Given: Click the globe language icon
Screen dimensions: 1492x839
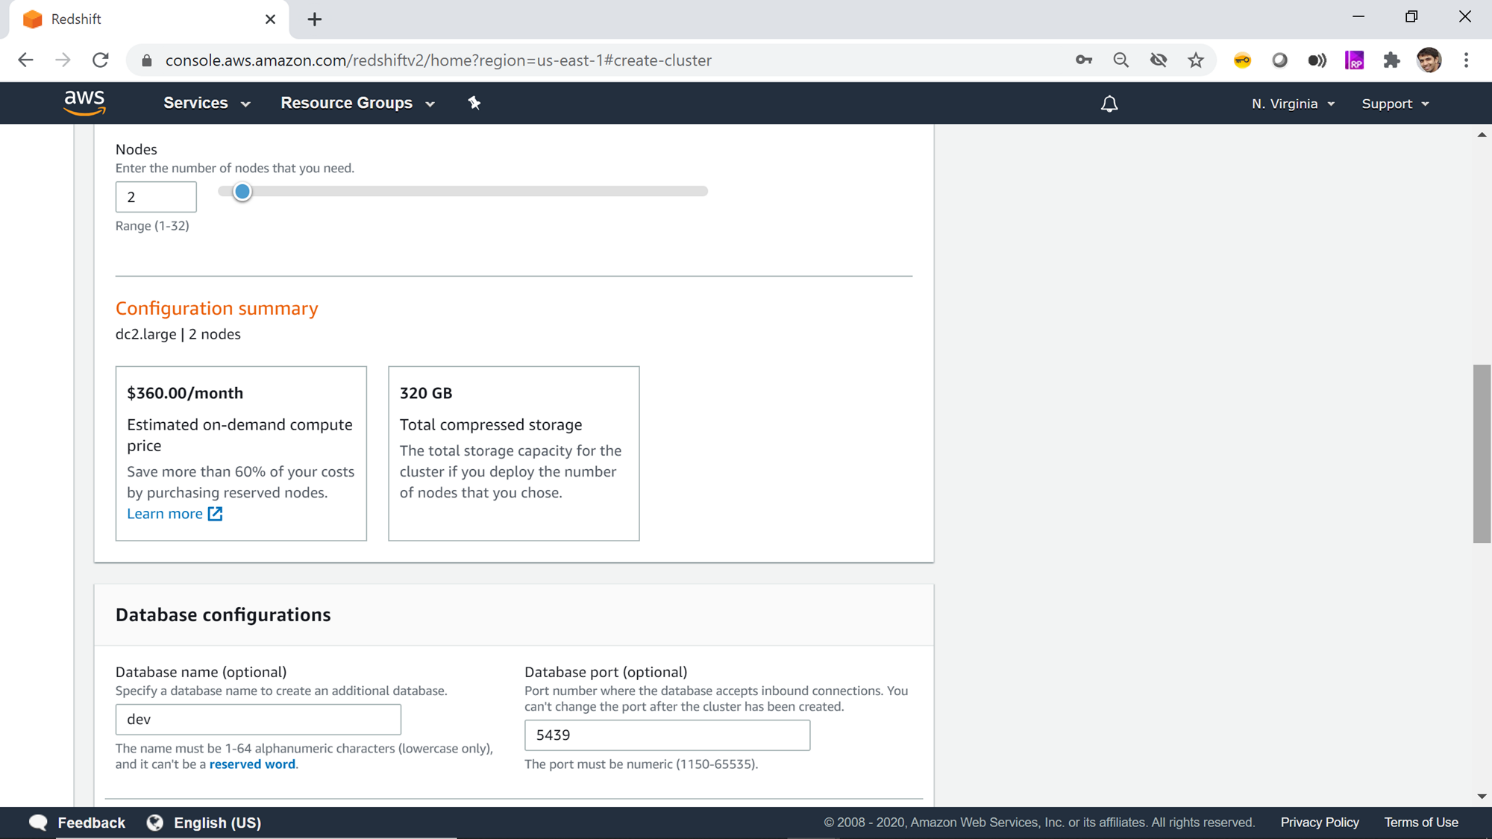Looking at the screenshot, I should pos(155,822).
